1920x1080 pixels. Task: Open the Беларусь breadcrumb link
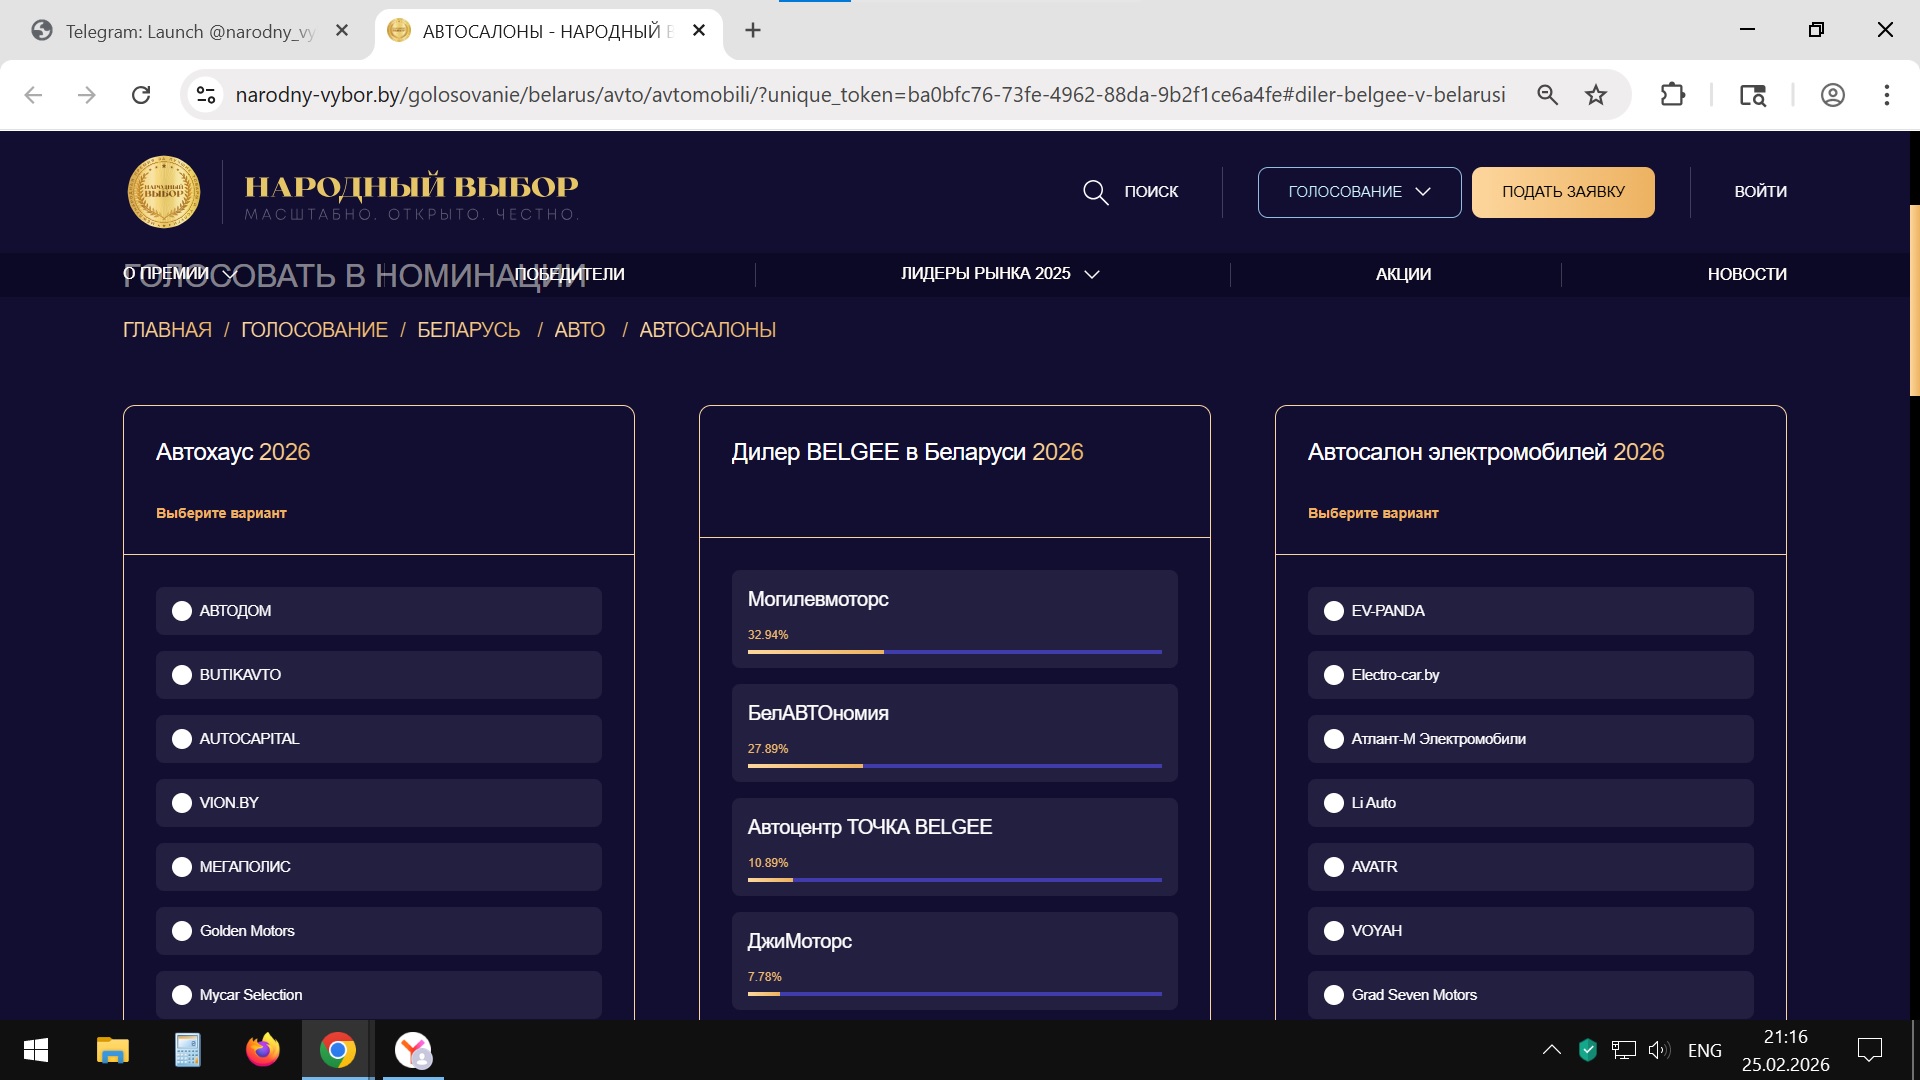(x=468, y=330)
